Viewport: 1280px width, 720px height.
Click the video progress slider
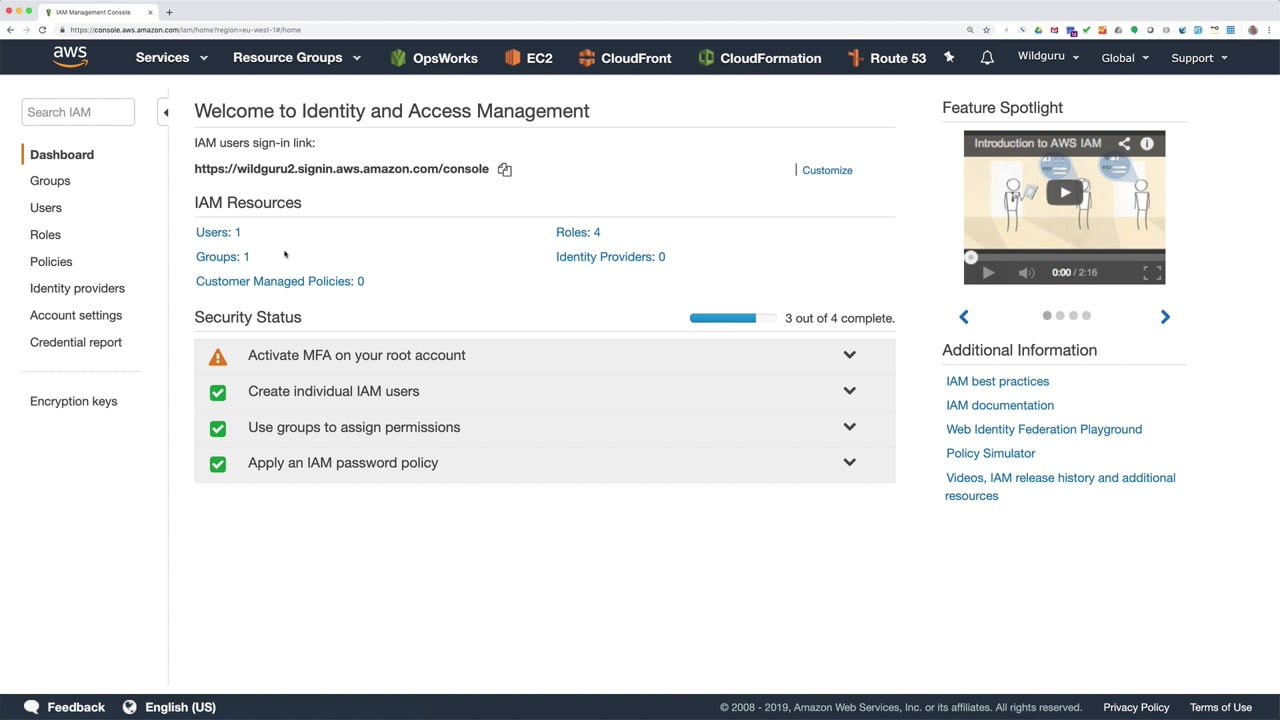click(1064, 257)
